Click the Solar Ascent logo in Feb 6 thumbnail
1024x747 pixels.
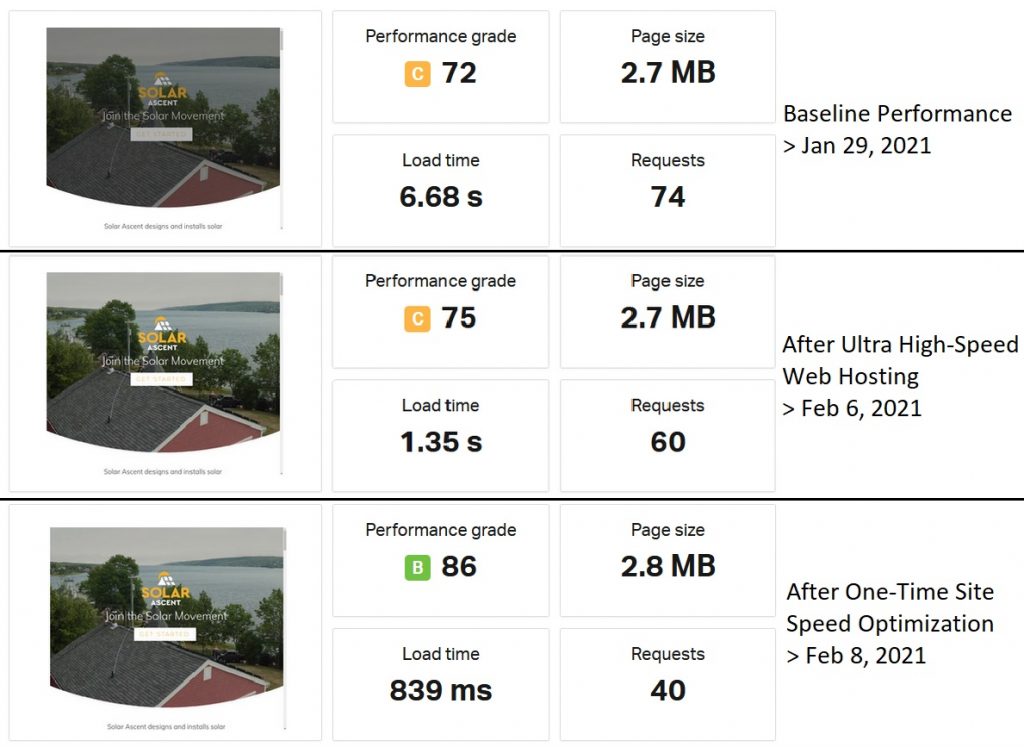162,334
